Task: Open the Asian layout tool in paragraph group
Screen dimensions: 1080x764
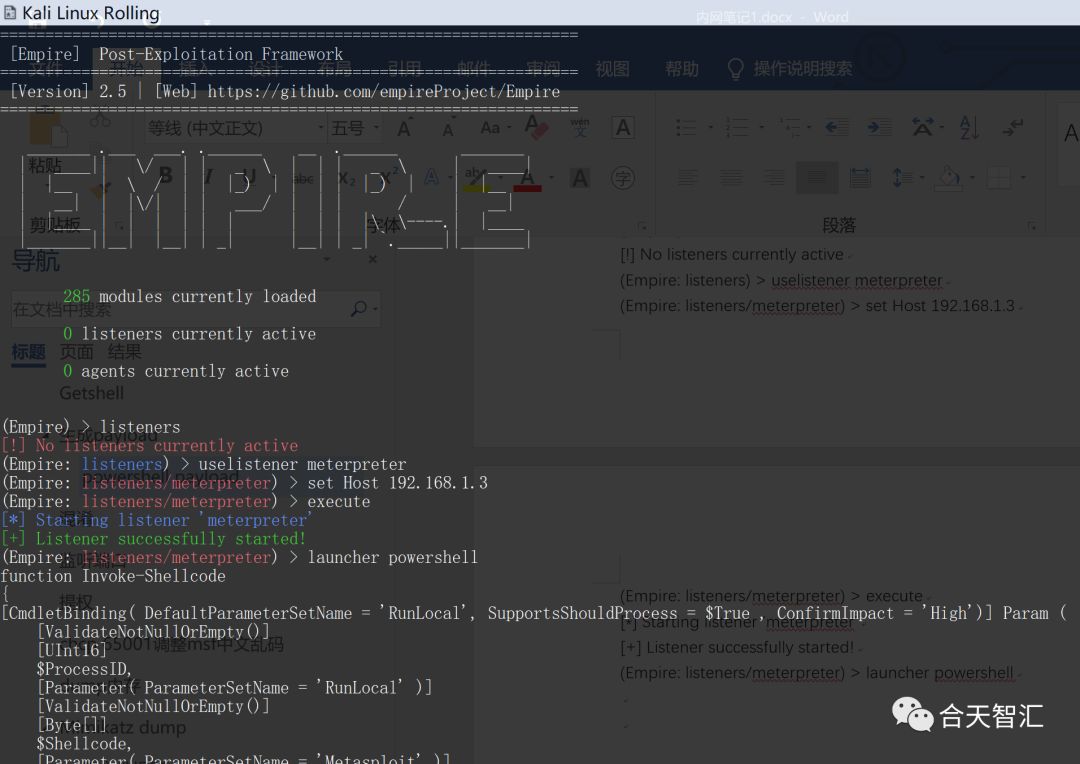Action: [x=922, y=127]
